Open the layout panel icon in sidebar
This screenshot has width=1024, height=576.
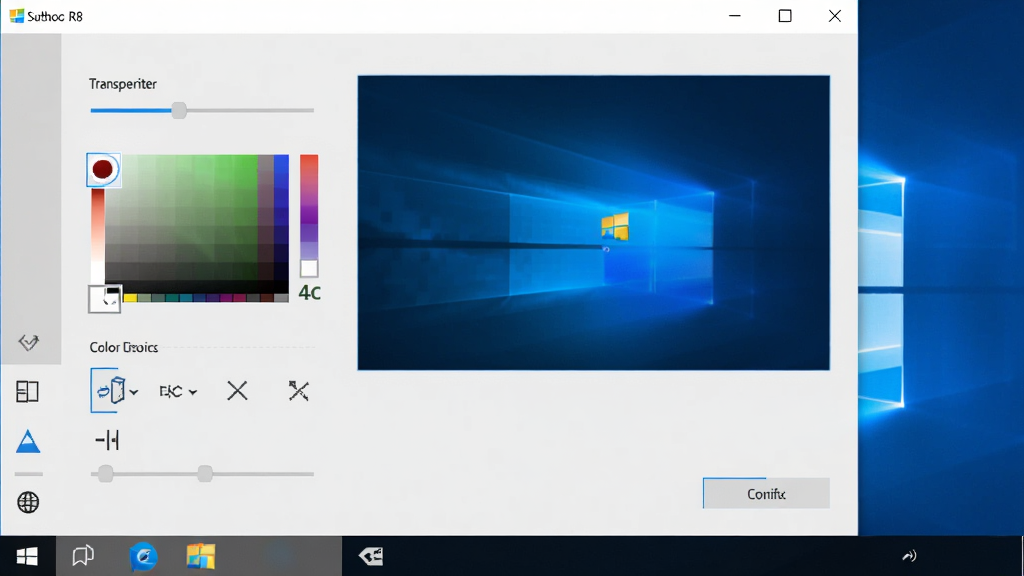[x=27, y=392]
